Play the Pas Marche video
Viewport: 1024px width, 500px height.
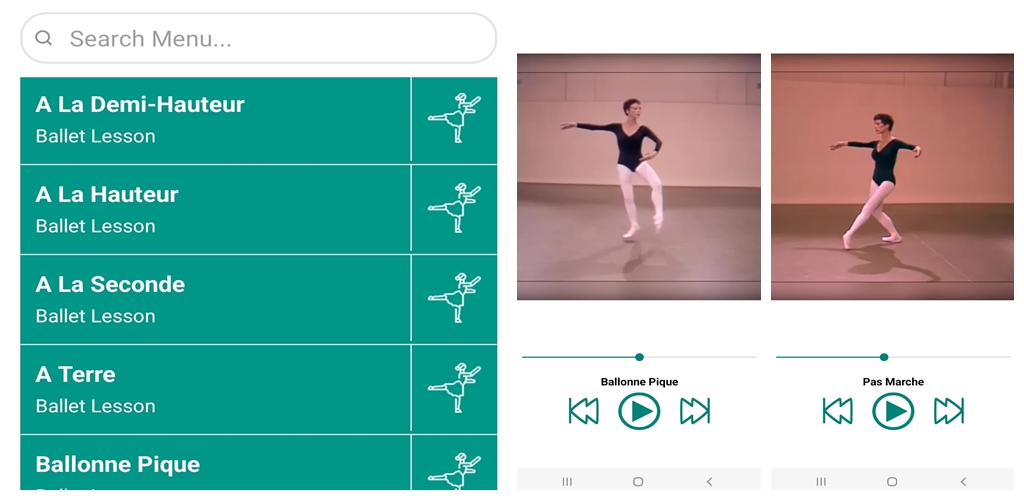pos(893,411)
